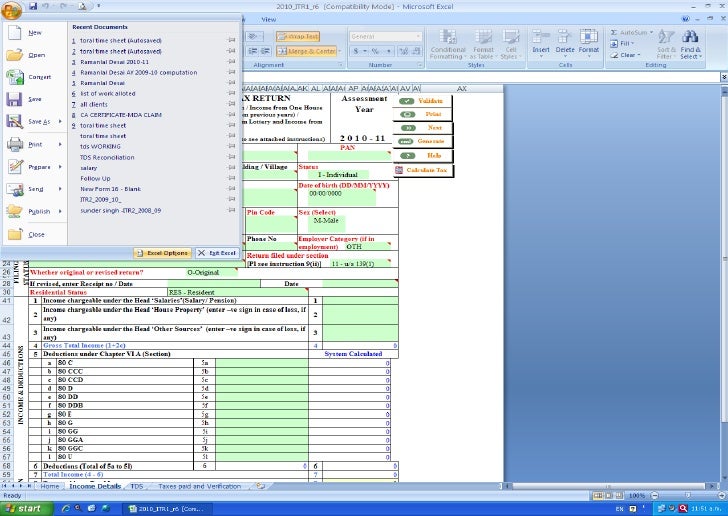The image size is (728, 516).
Task: Toggle pin for 'tds WORKING' document
Action: click(232, 146)
